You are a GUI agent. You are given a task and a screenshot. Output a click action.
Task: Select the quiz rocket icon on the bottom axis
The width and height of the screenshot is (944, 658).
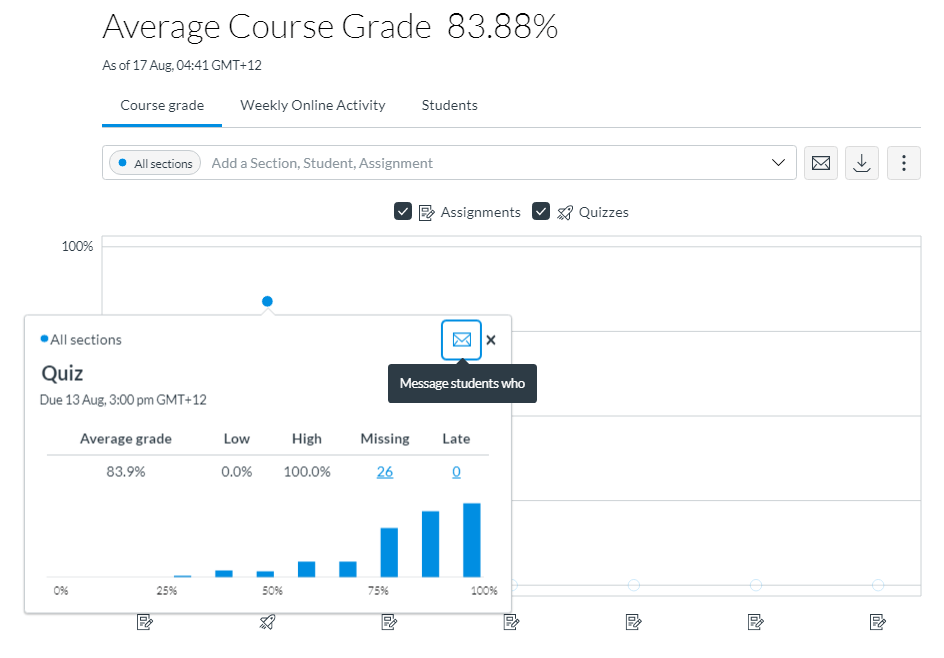(267, 621)
